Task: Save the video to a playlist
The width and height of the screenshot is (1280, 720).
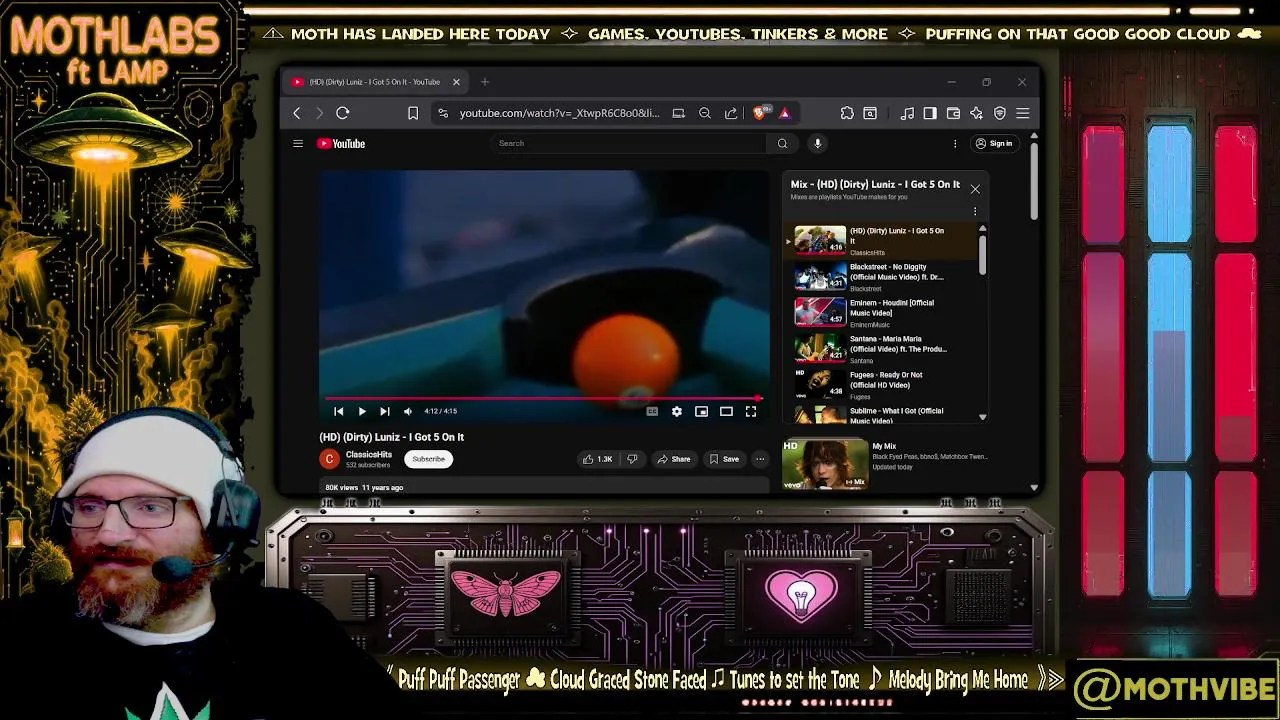Action: [x=724, y=459]
